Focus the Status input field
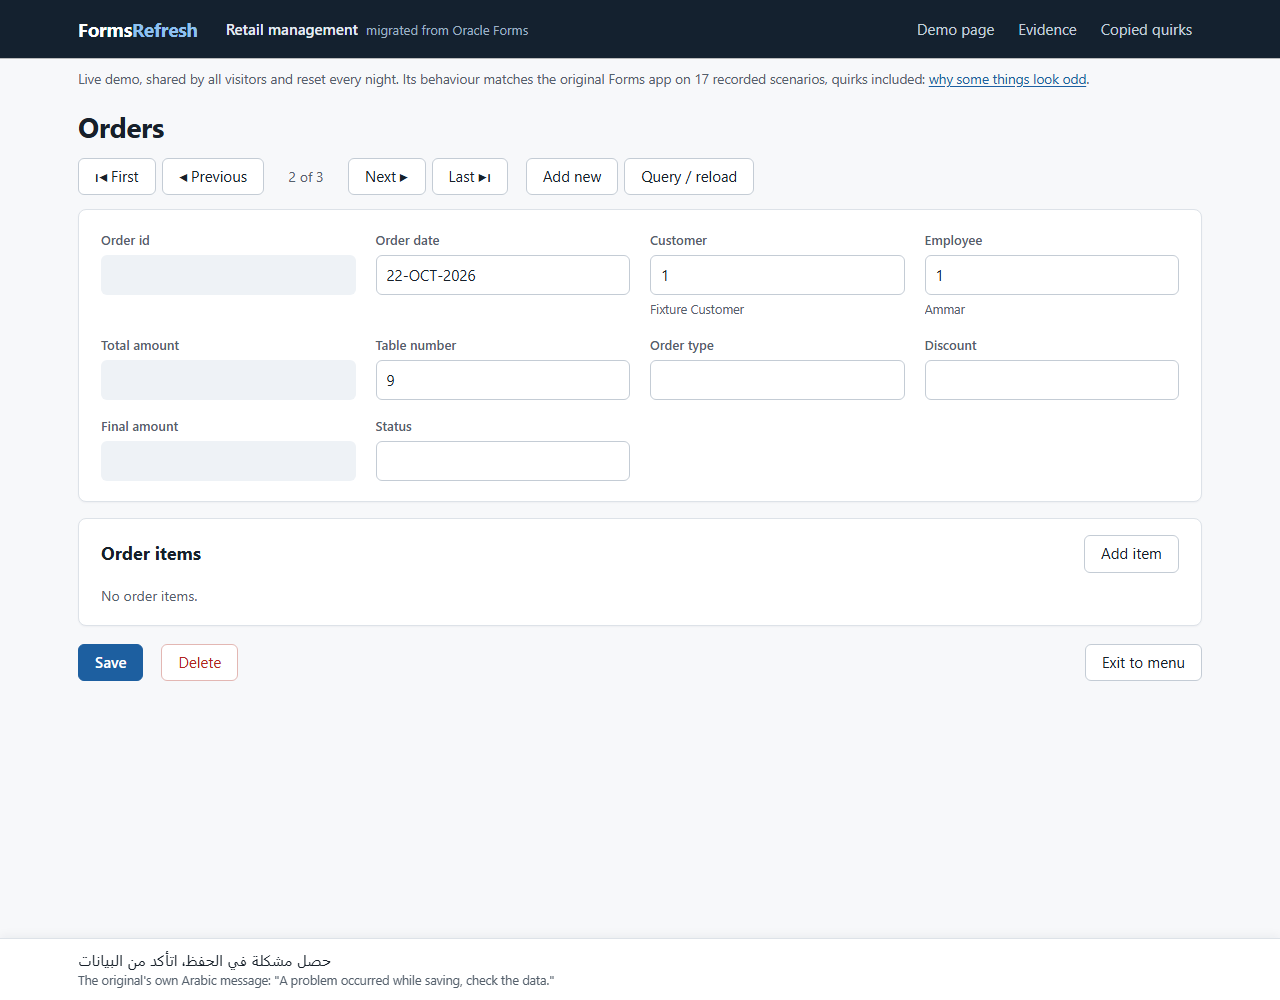The image size is (1280, 1000). [503, 461]
